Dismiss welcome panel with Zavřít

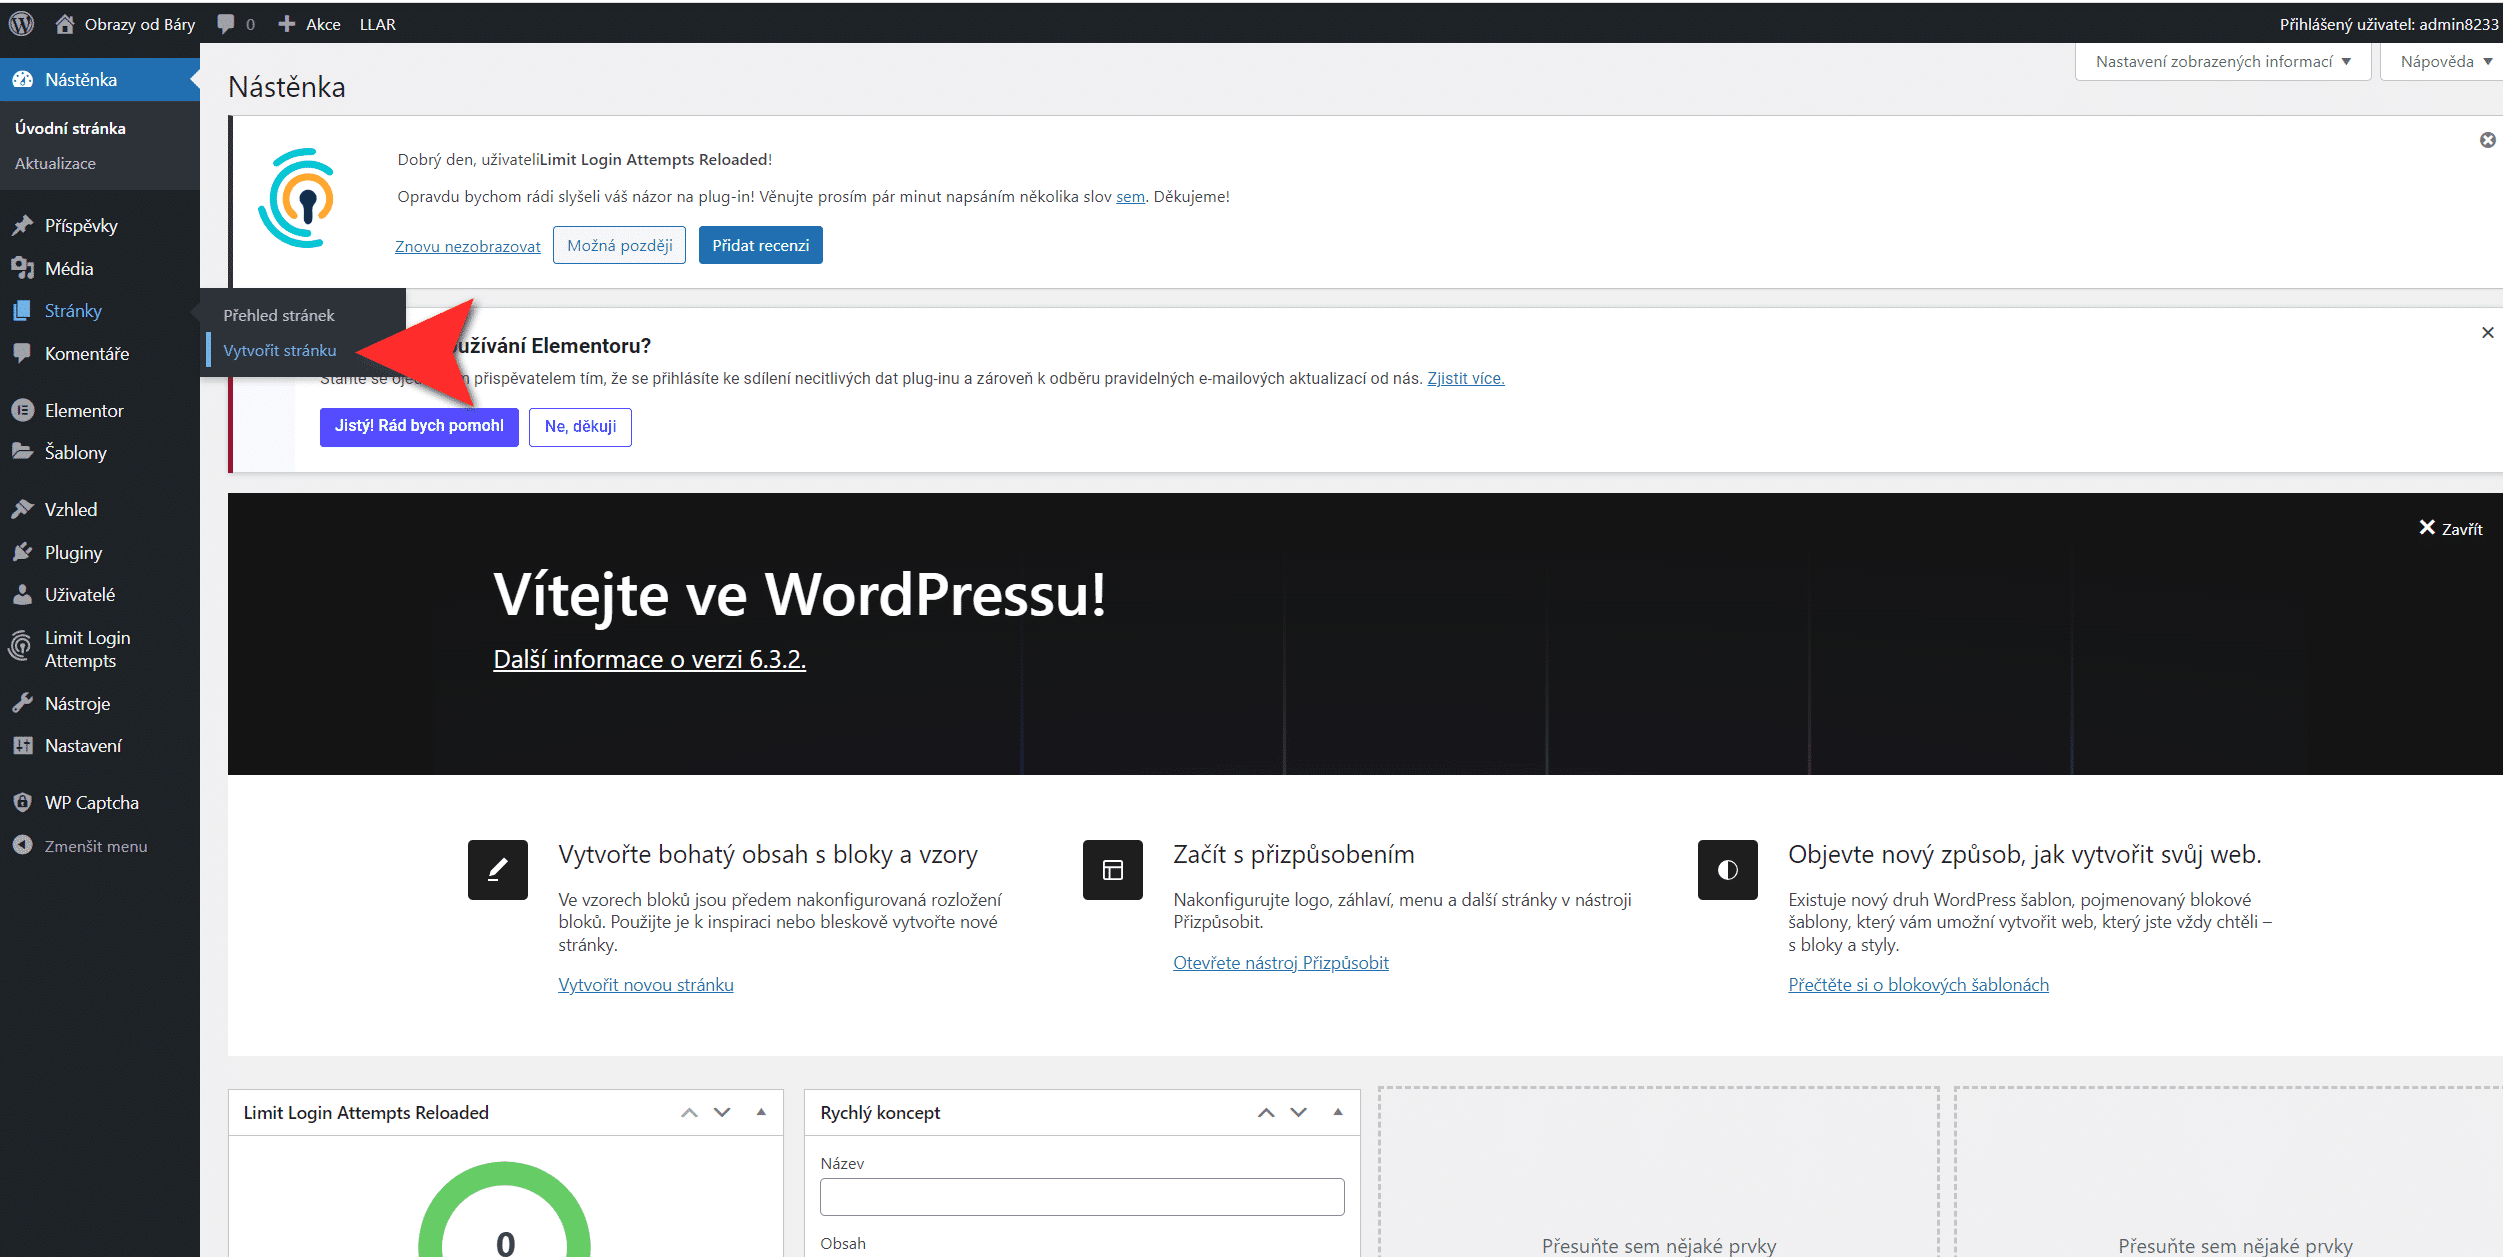(2450, 528)
